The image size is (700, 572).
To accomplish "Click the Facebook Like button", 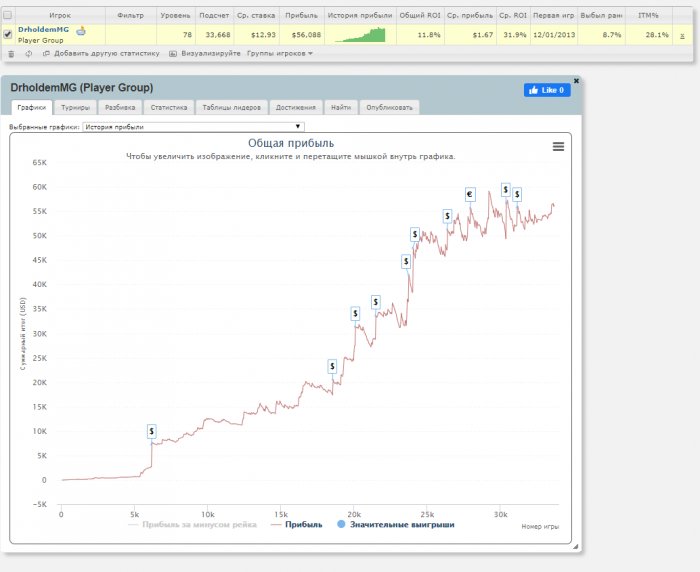I will [x=547, y=90].
